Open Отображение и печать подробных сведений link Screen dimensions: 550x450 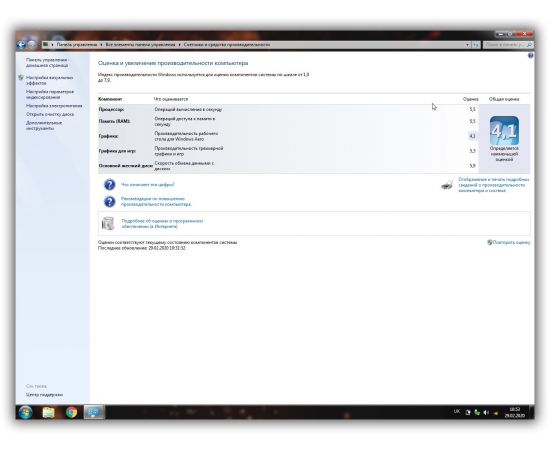point(494,185)
